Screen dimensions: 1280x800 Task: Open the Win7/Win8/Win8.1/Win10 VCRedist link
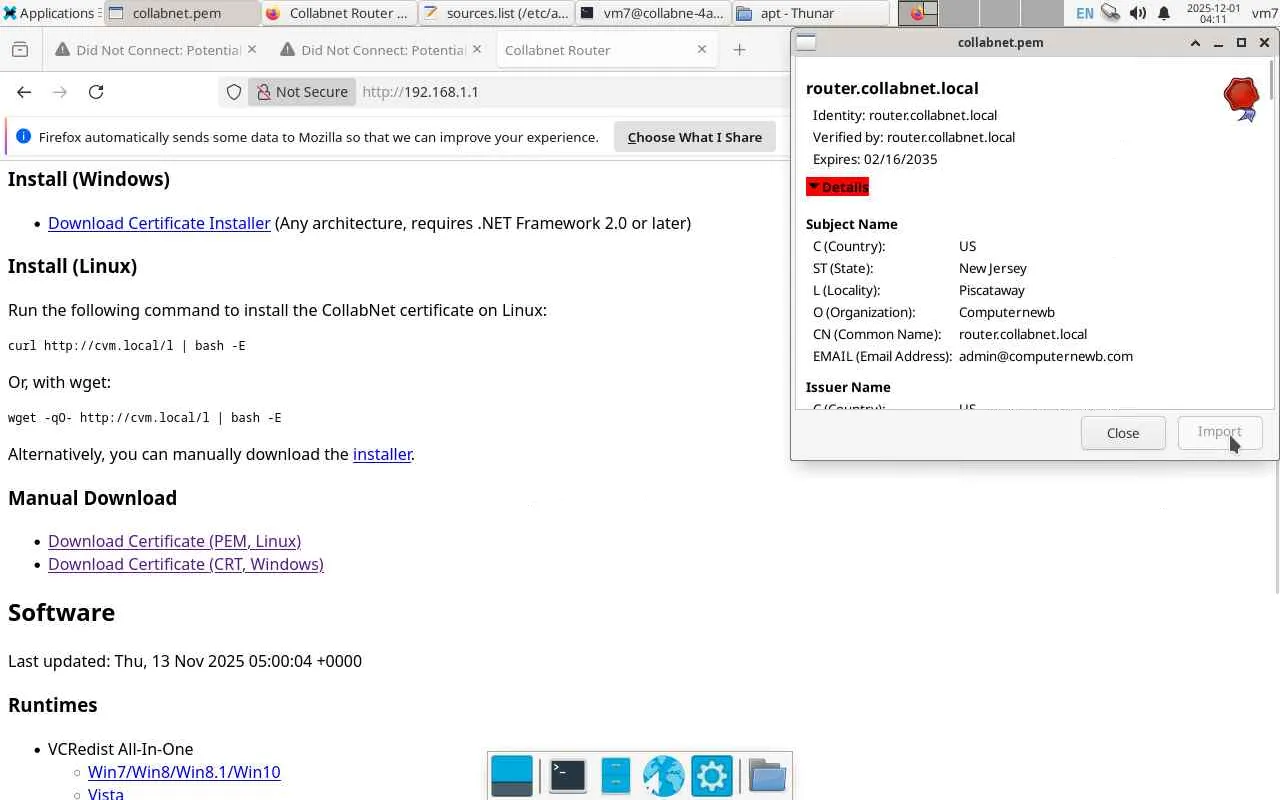tap(184, 772)
